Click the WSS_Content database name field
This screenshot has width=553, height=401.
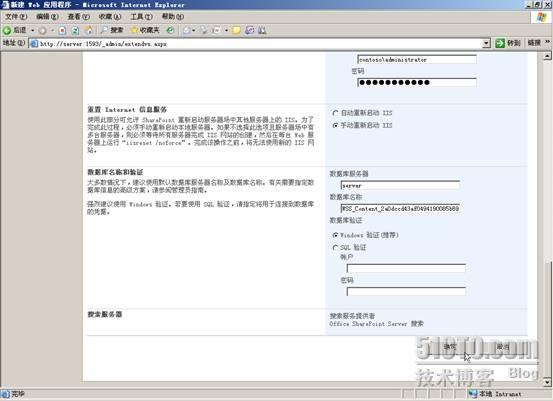400,208
